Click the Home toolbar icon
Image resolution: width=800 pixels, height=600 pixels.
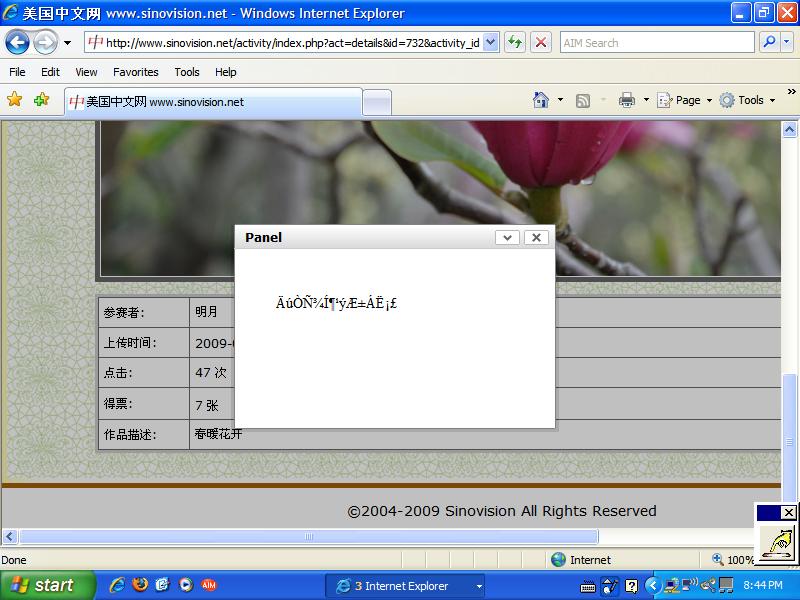[541, 100]
